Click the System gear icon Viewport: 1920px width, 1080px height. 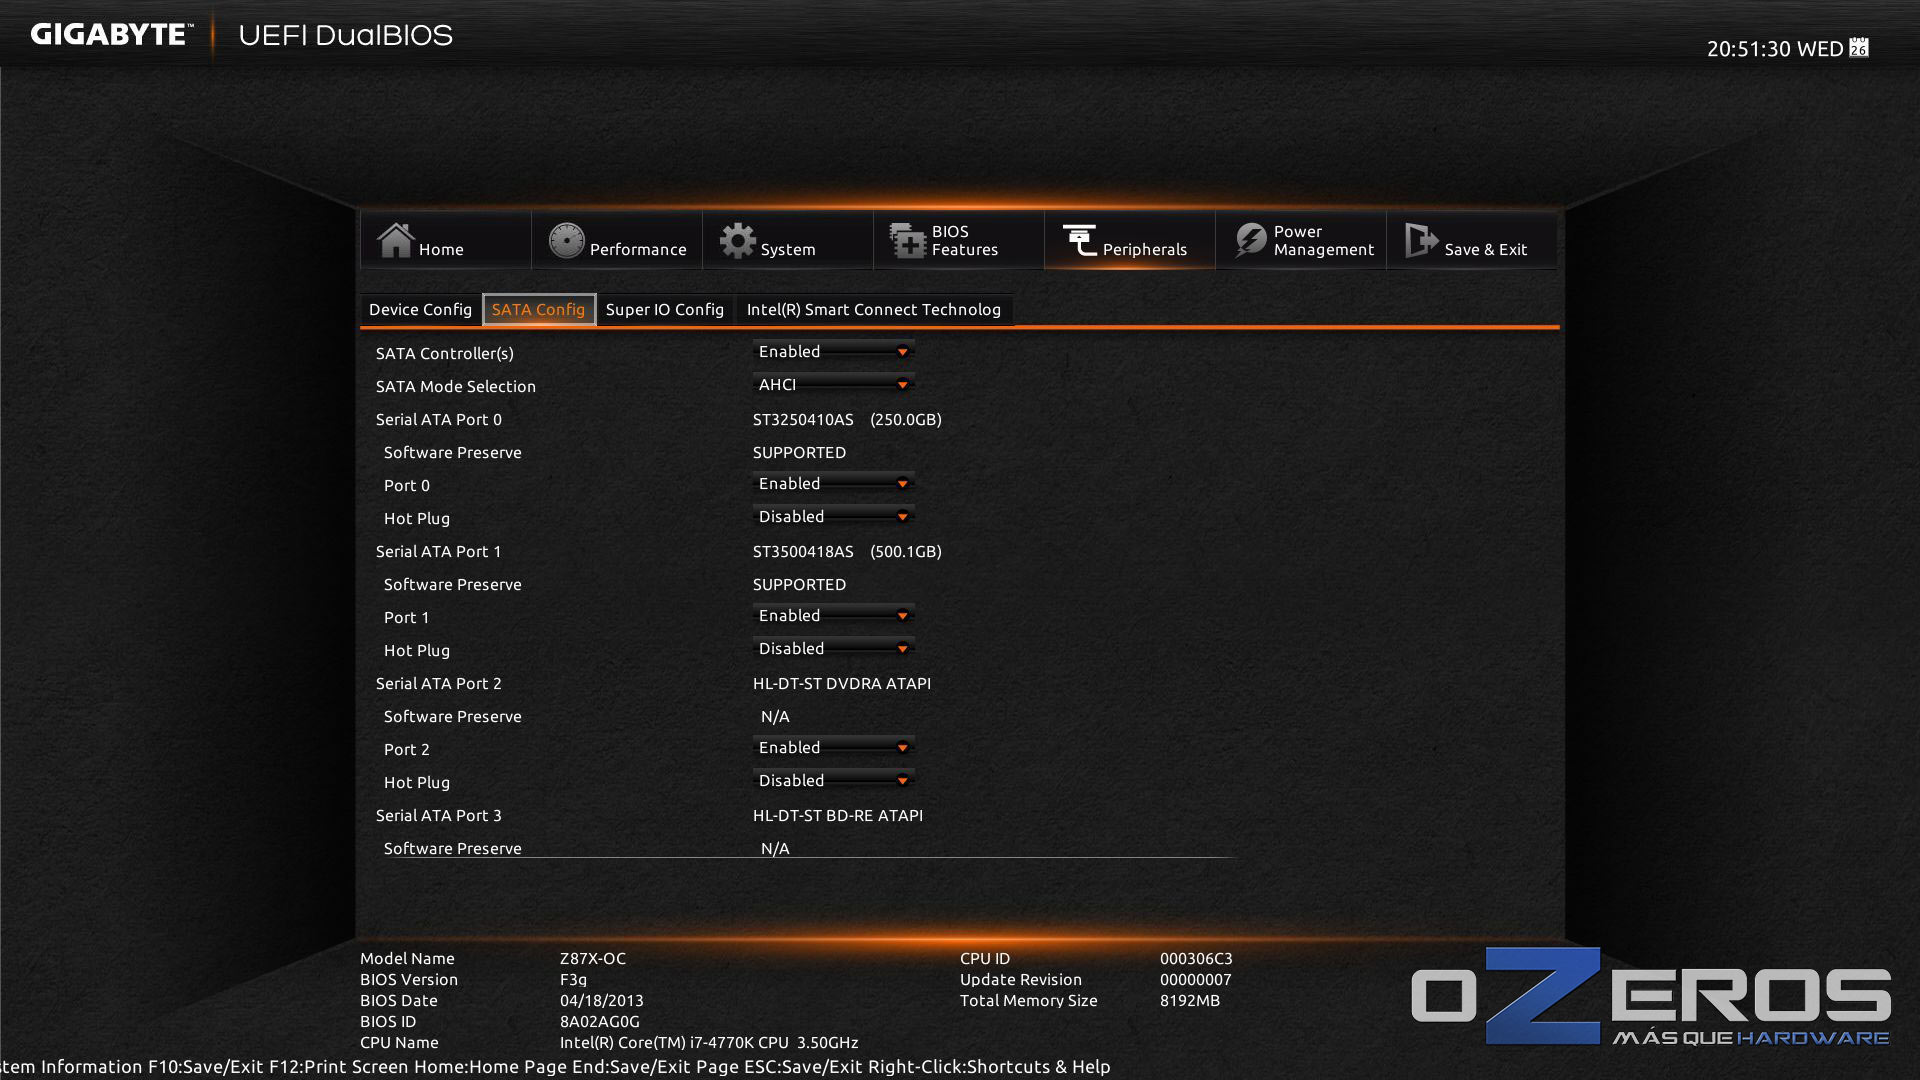[x=738, y=240]
